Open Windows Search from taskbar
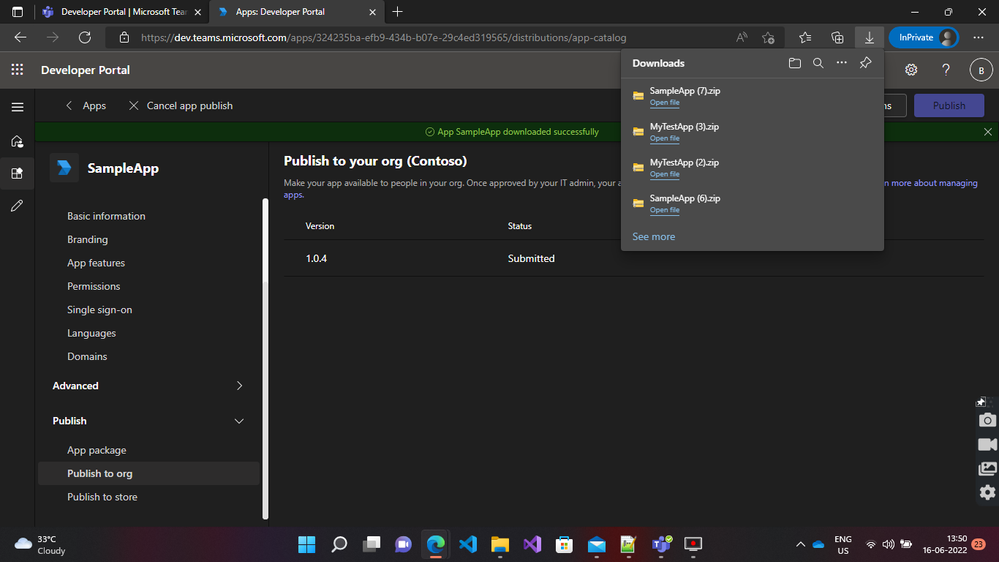This screenshot has height=562, width=999. pyautogui.click(x=339, y=544)
